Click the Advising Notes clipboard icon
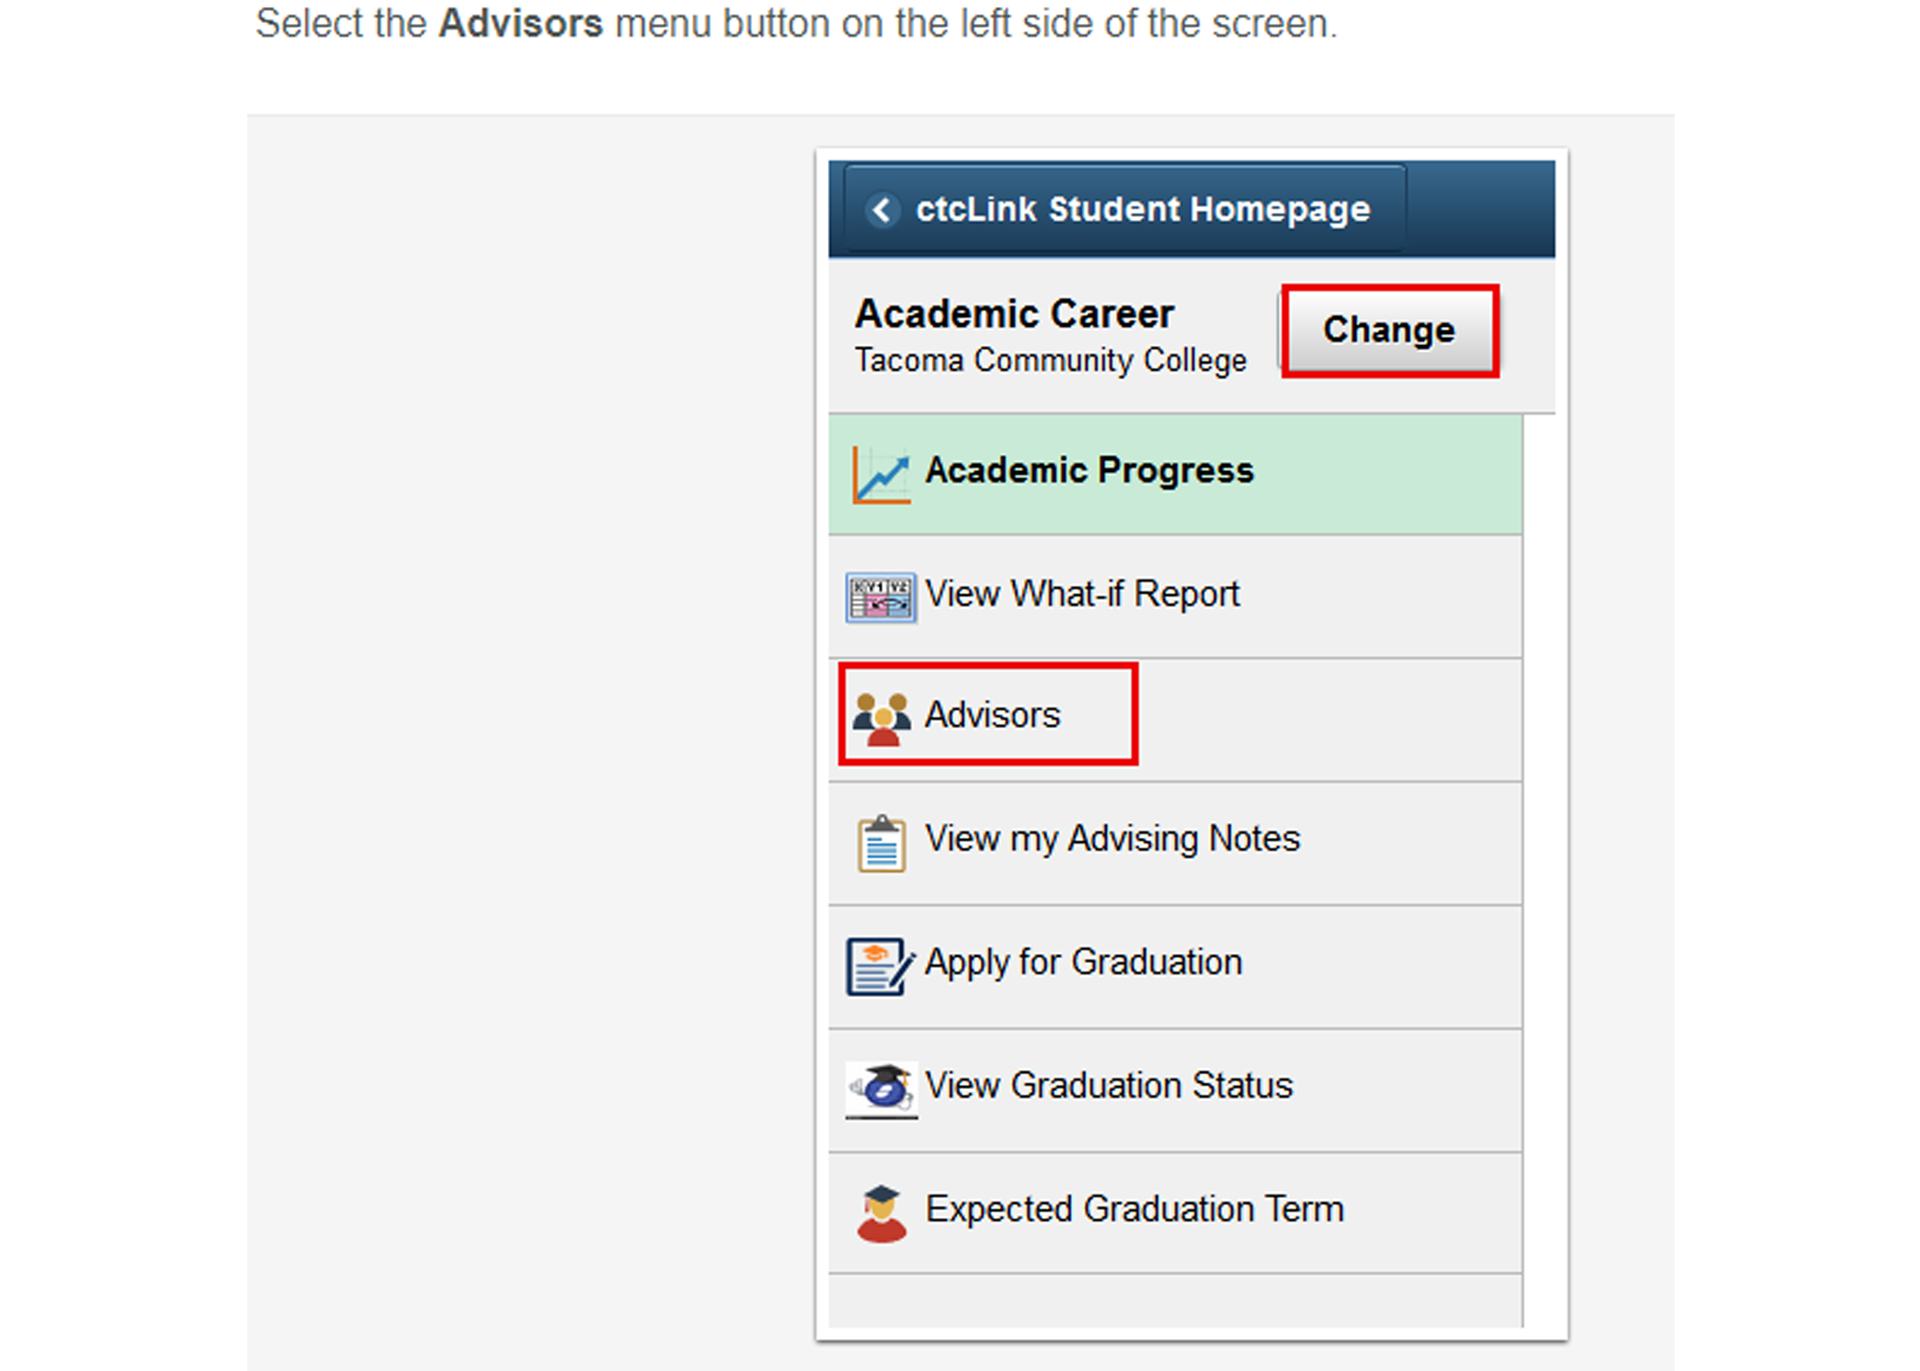This screenshot has width=1920, height=1371. (x=881, y=843)
